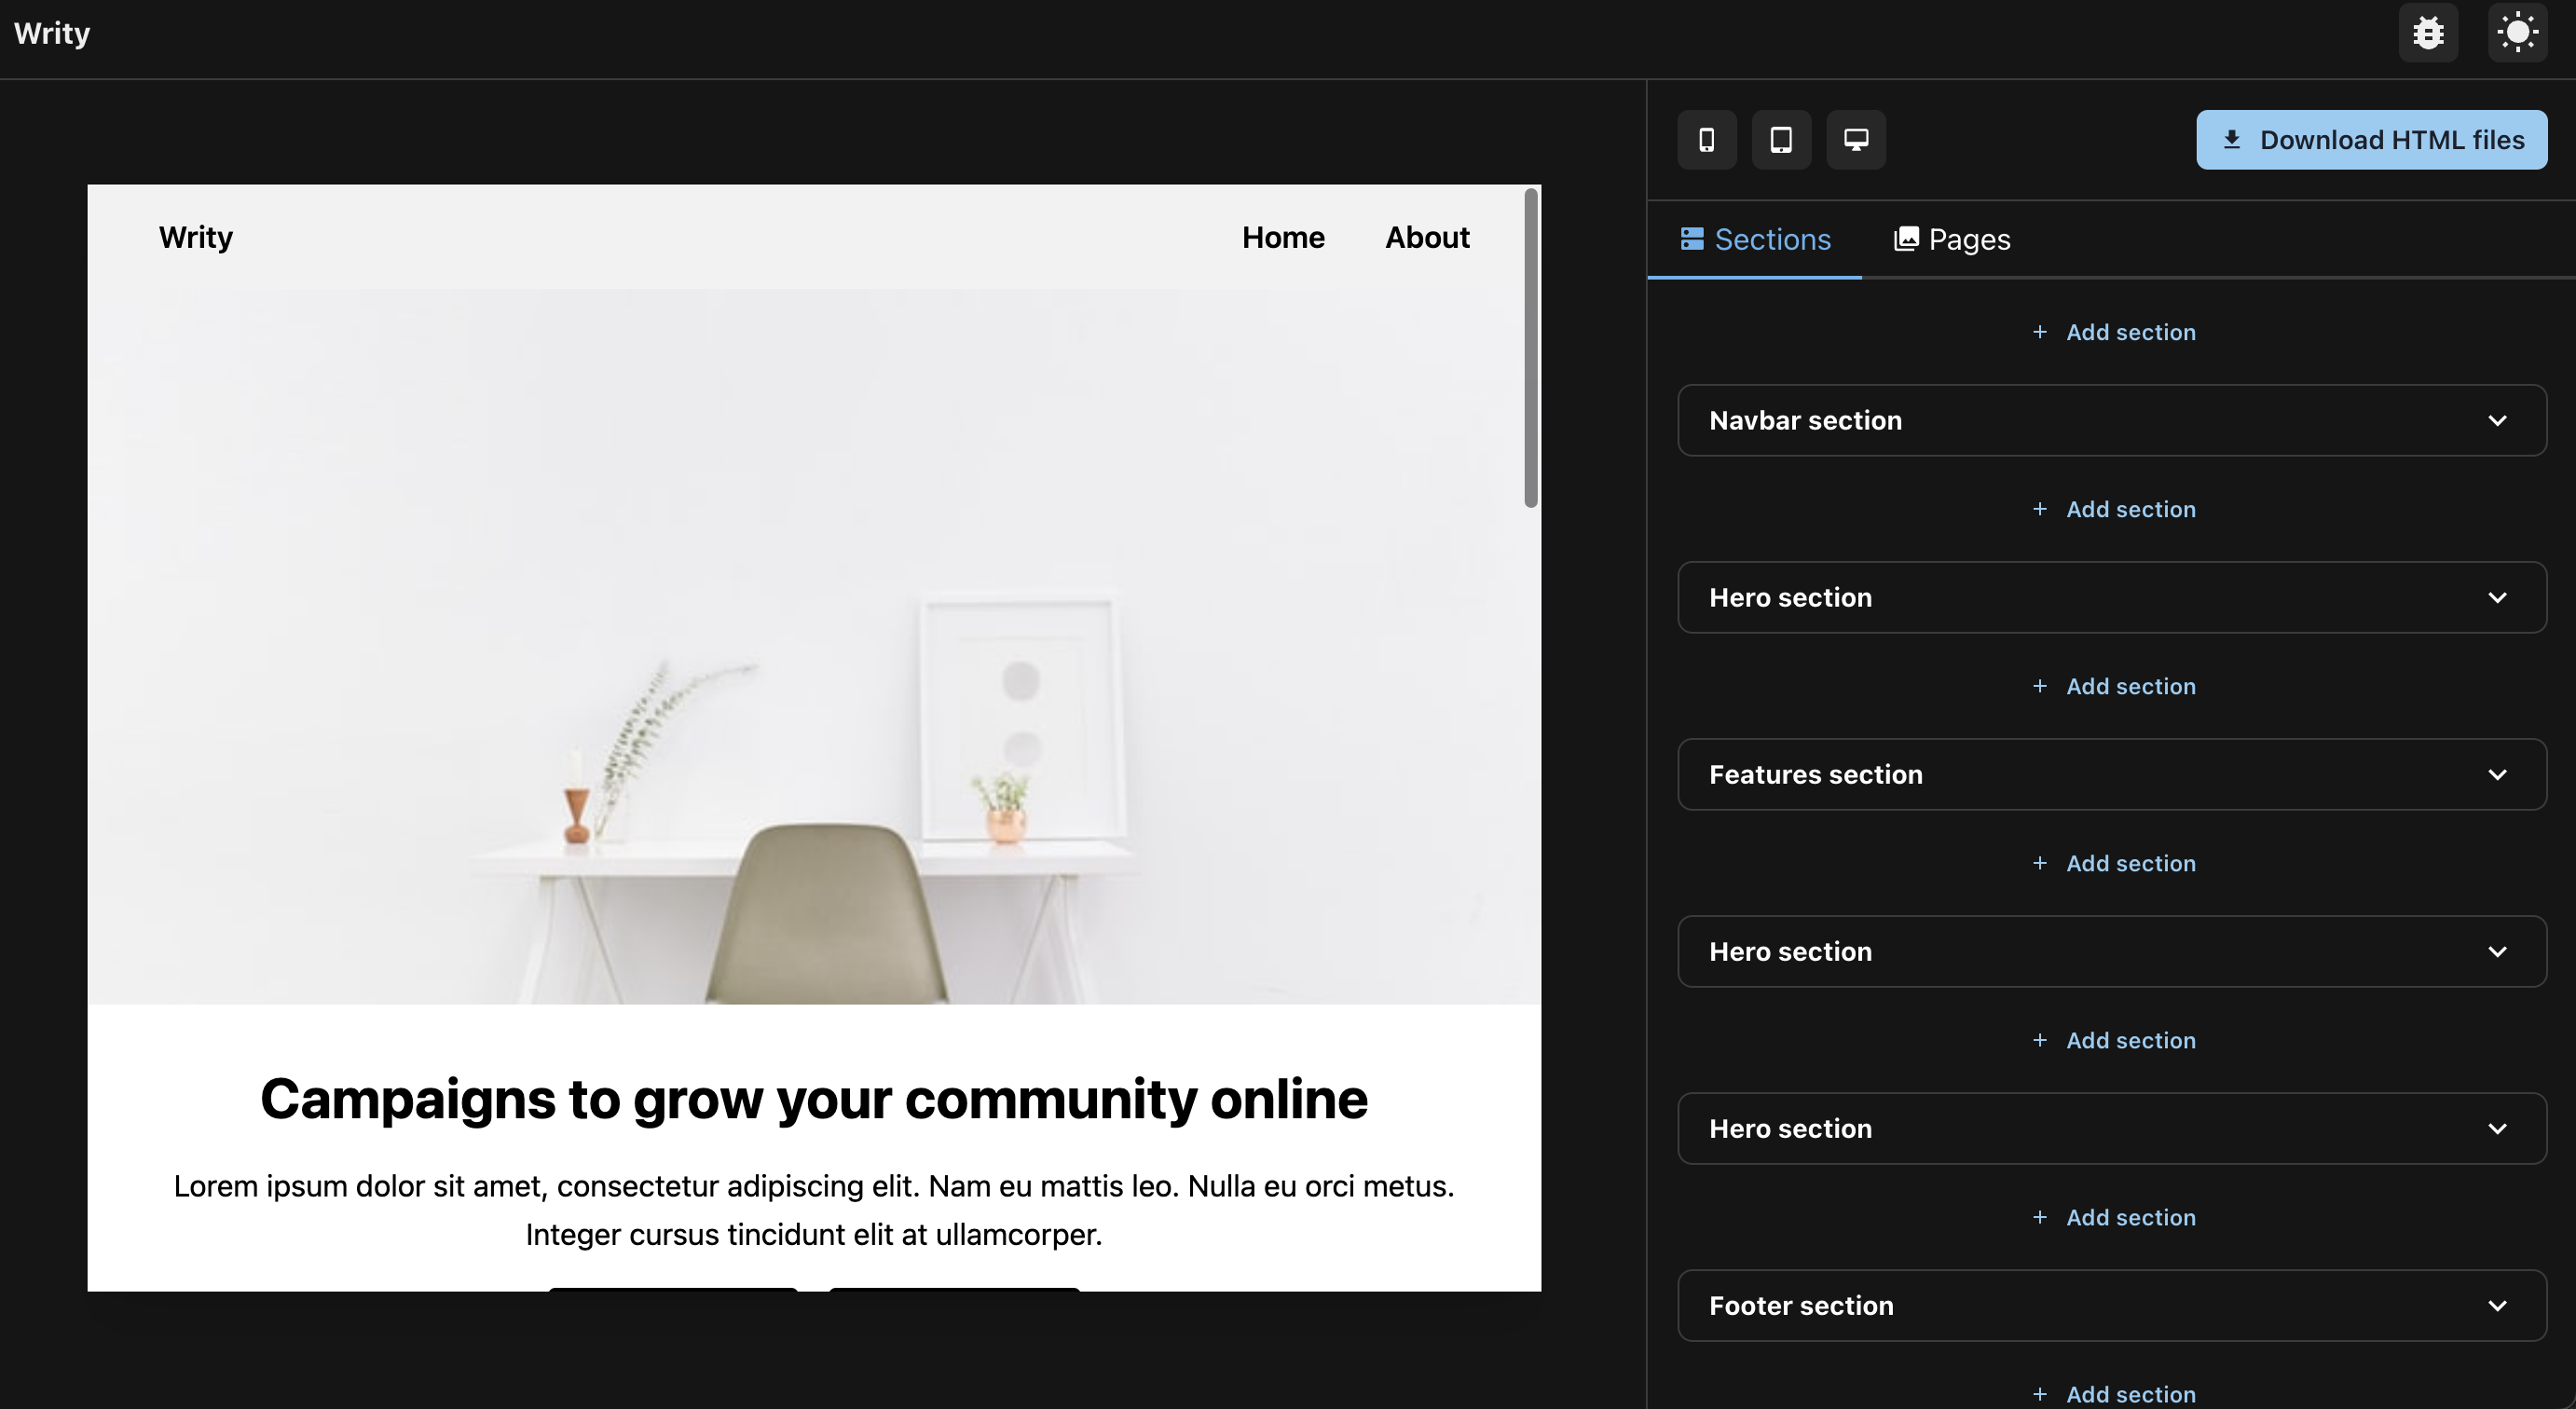Add section above Footer section
This screenshot has height=1409, width=2576.
point(2113,1217)
